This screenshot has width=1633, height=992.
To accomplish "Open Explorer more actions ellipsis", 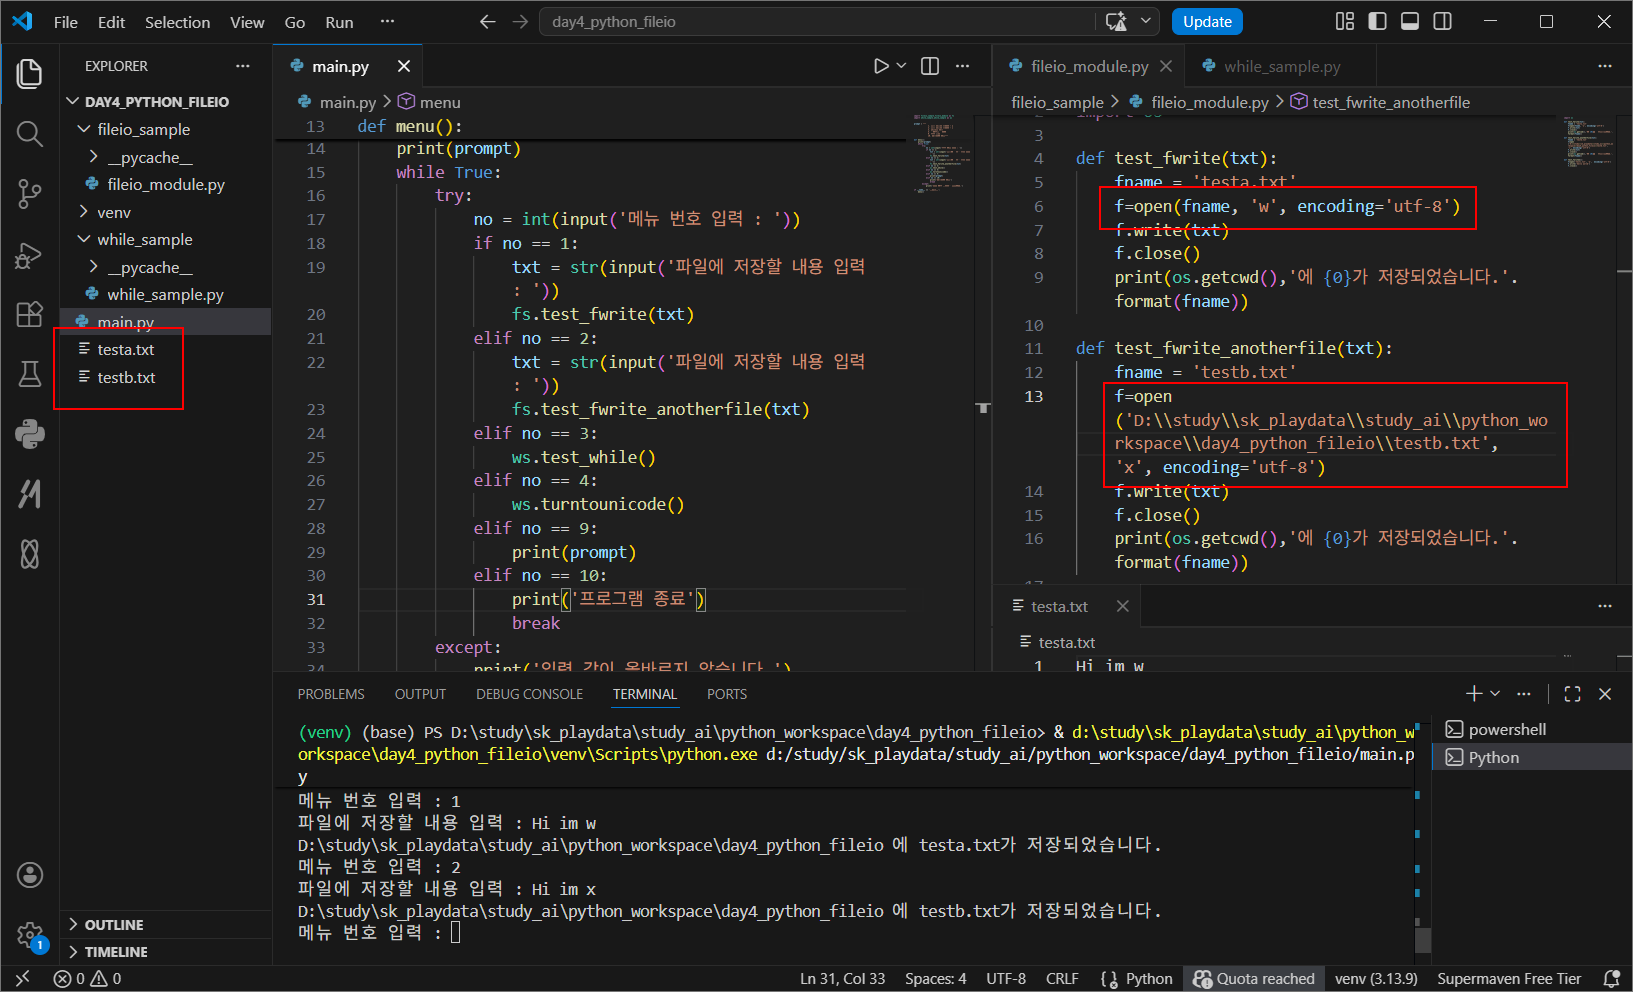I will [242, 66].
